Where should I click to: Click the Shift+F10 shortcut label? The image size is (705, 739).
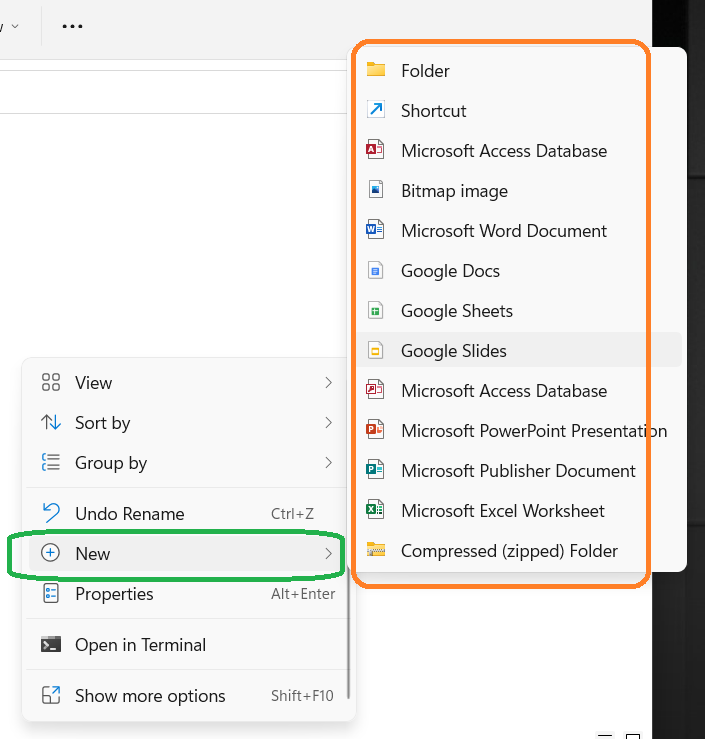[302, 696]
